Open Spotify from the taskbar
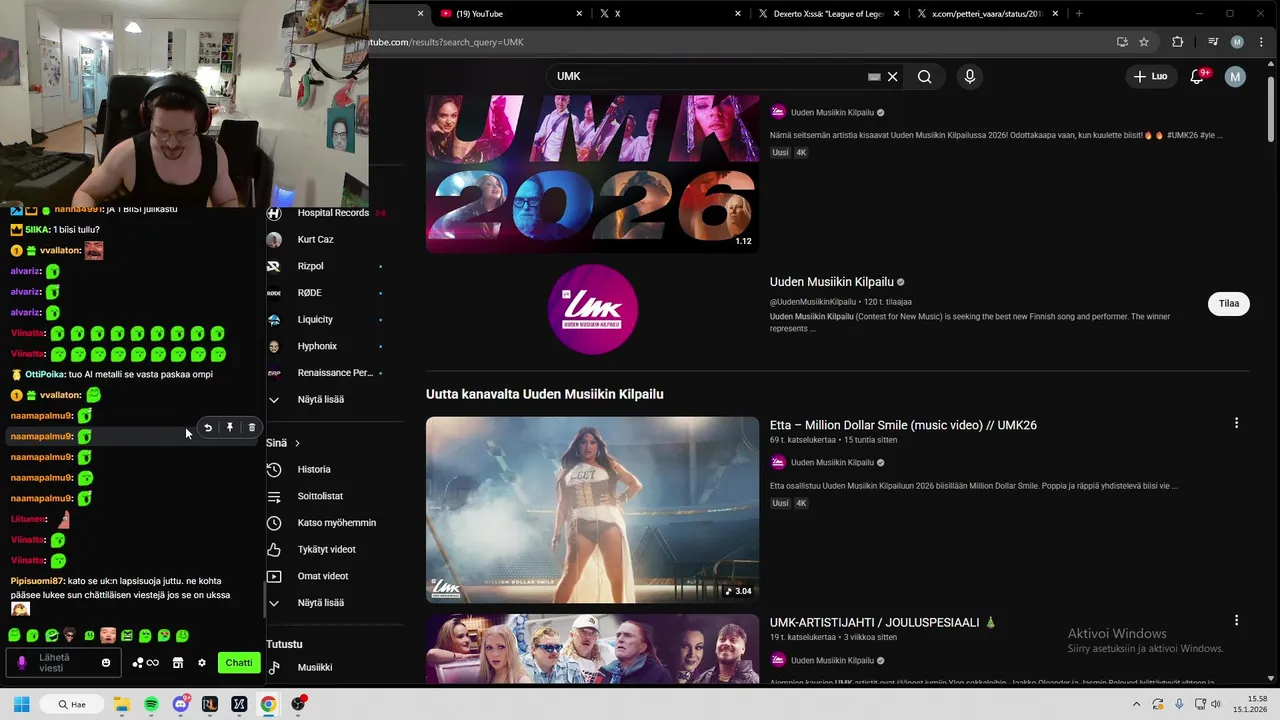Viewport: 1280px width, 720px height. (x=151, y=704)
